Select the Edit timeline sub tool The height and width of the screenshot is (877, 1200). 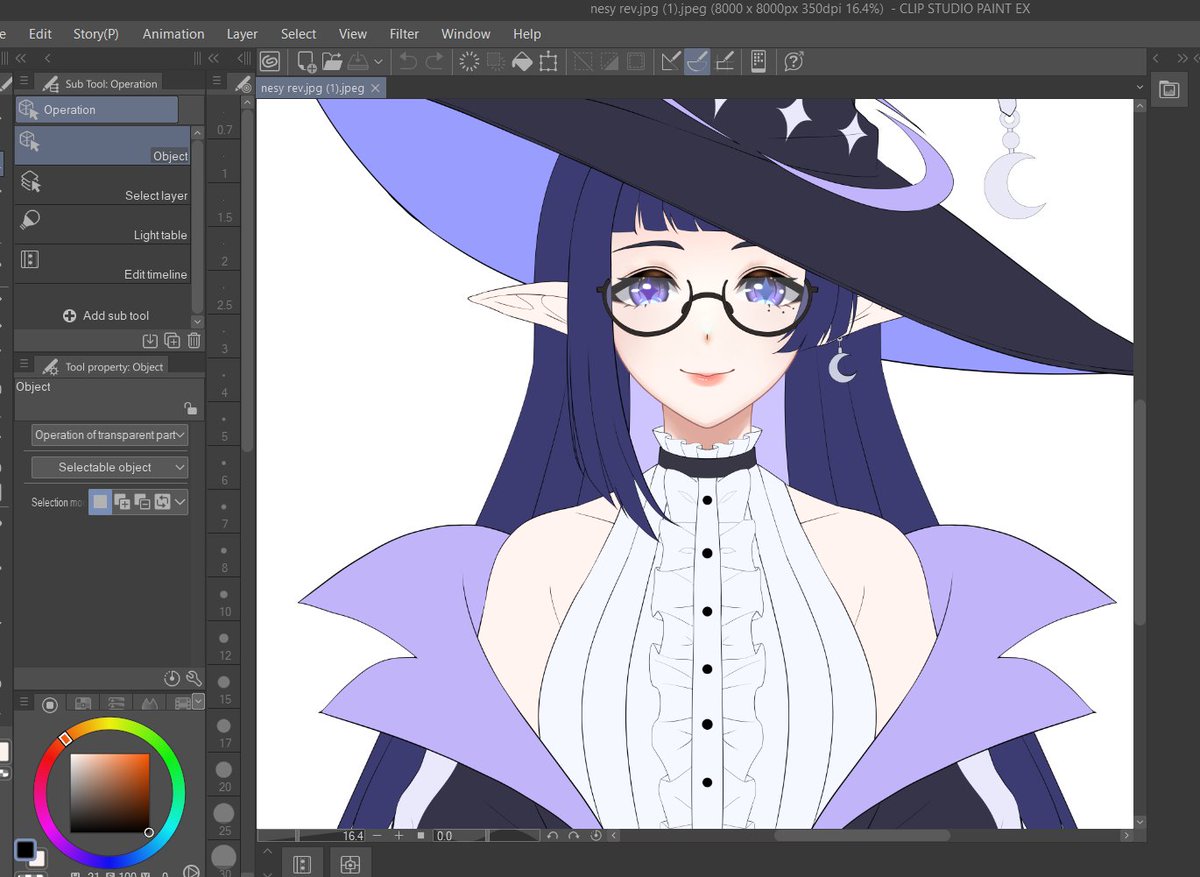[103, 264]
